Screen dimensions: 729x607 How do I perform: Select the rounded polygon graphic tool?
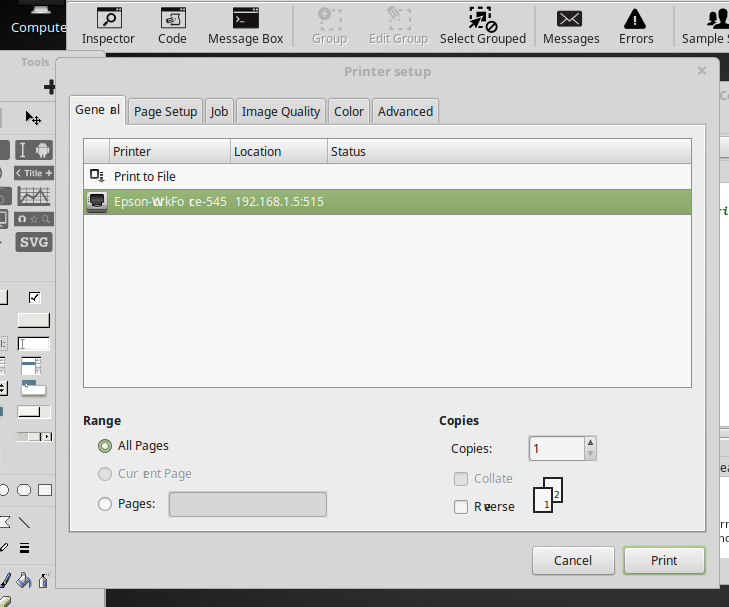[24, 490]
